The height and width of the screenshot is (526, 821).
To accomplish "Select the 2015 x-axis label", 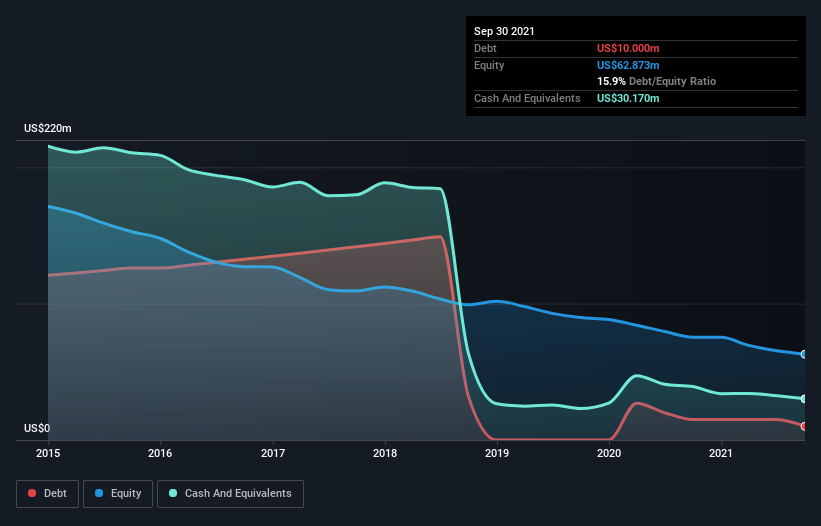I will coord(48,453).
